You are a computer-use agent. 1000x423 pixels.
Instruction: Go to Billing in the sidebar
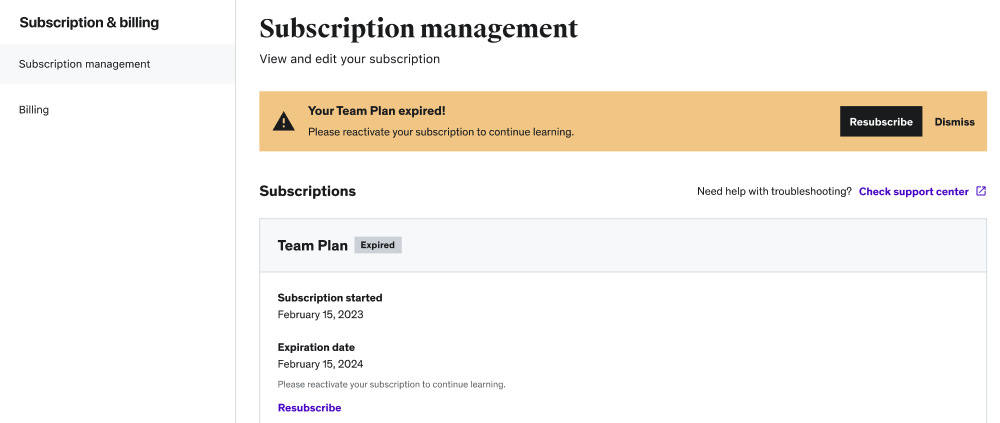(34, 110)
